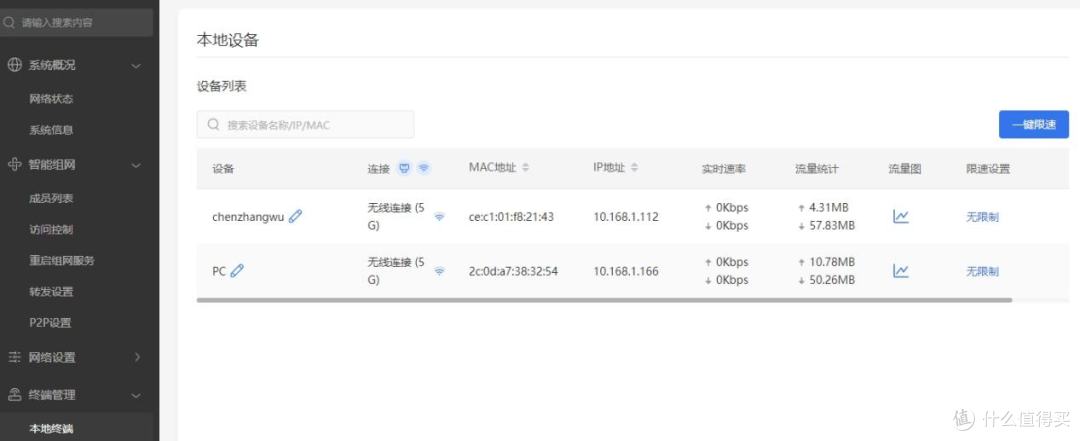
Task: Click 无限制 link for chenzhangwu
Action: point(982,216)
